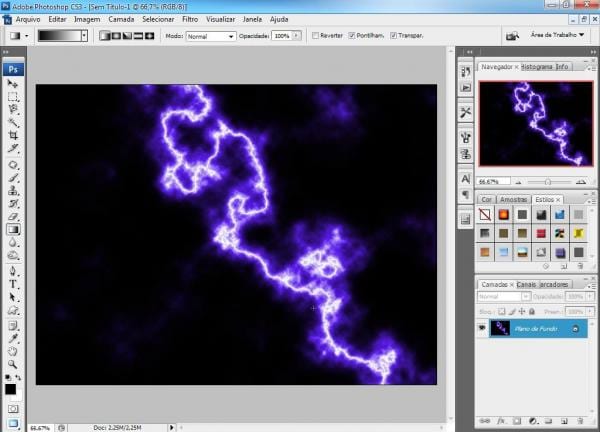Open the Imagem menu
600x432 pixels.
(x=87, y=20)
